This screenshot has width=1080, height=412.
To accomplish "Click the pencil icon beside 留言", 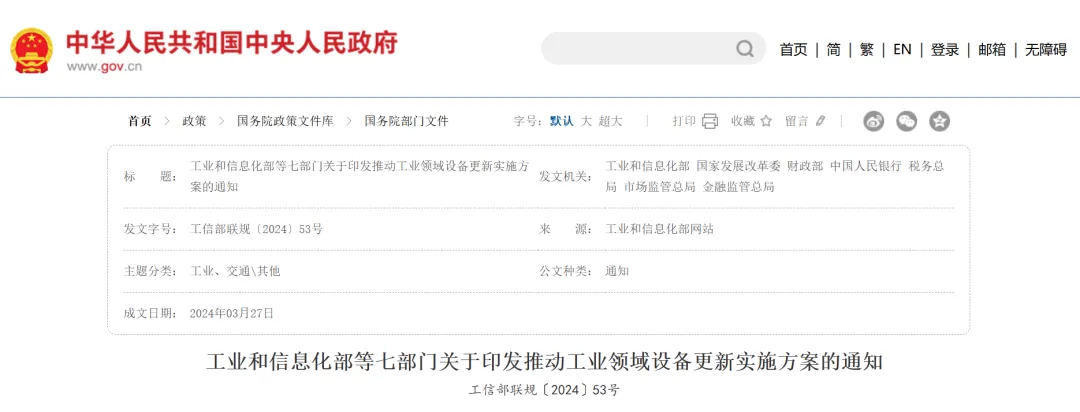I will point(820,121).
